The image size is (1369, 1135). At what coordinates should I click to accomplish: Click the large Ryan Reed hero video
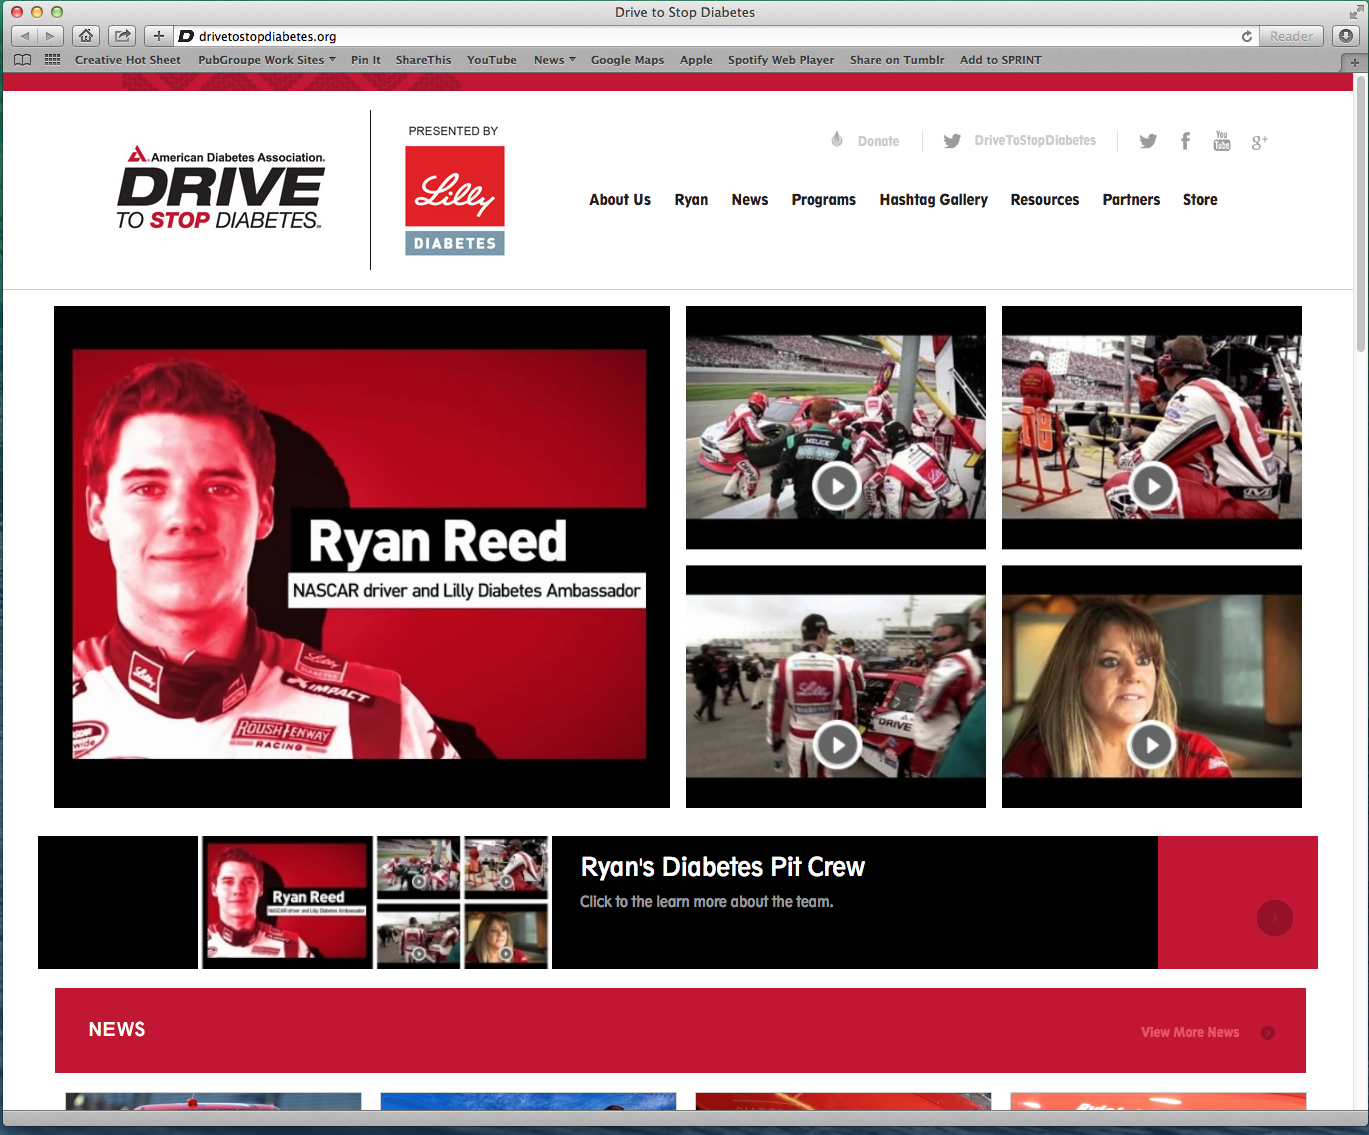click(362, 557)
